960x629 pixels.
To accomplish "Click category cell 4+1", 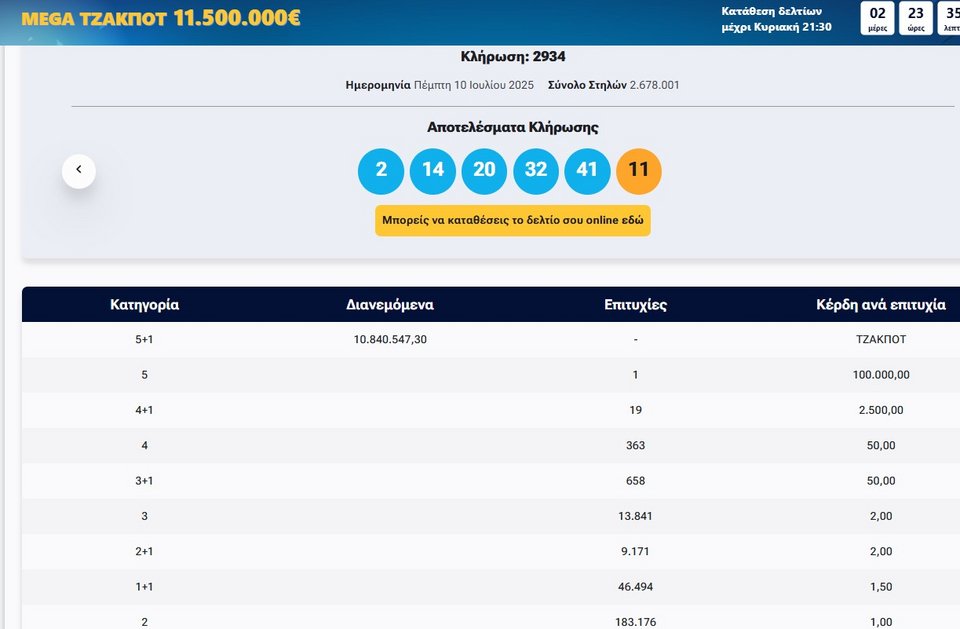I will pos(144,410).
